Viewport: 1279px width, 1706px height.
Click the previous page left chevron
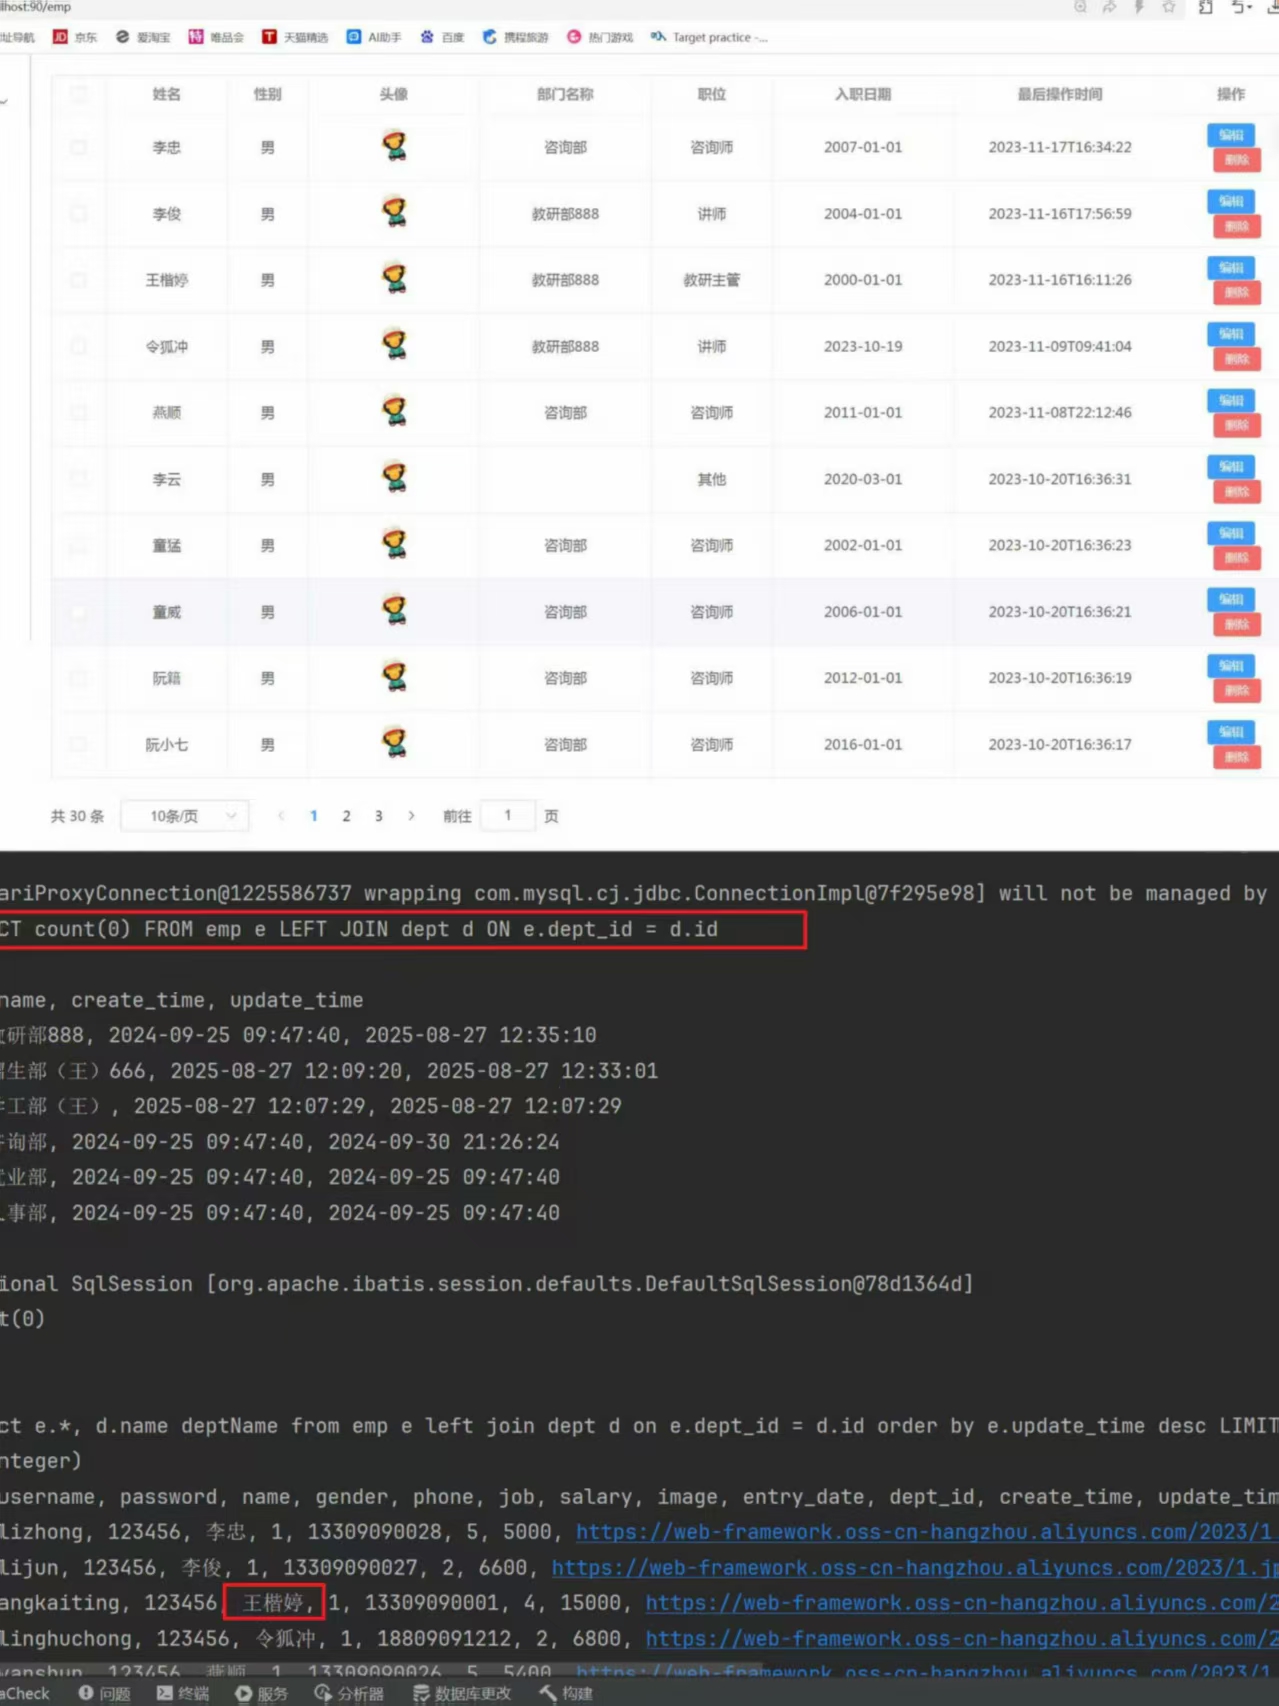(281, 816)
